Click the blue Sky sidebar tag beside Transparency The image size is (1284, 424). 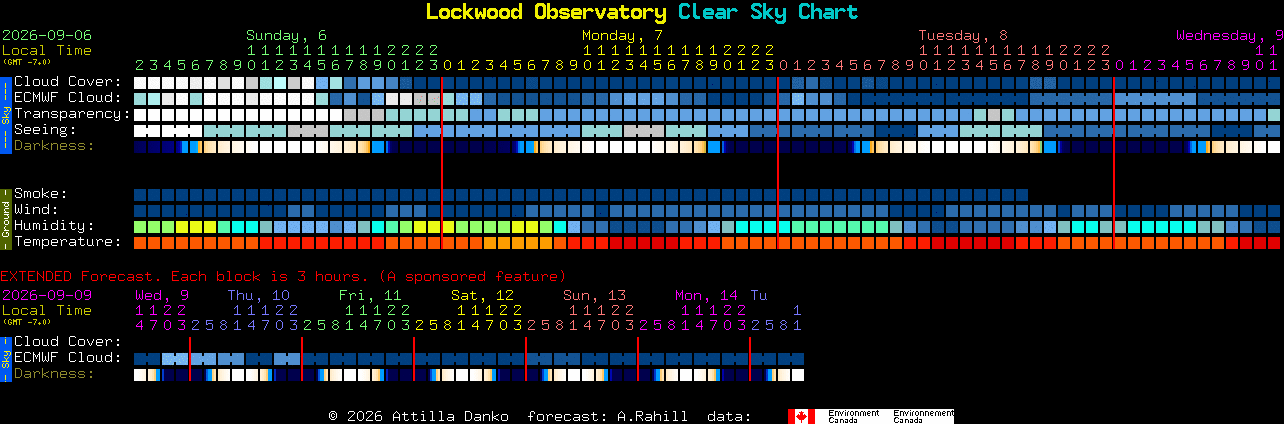click(x=5, y=113)
